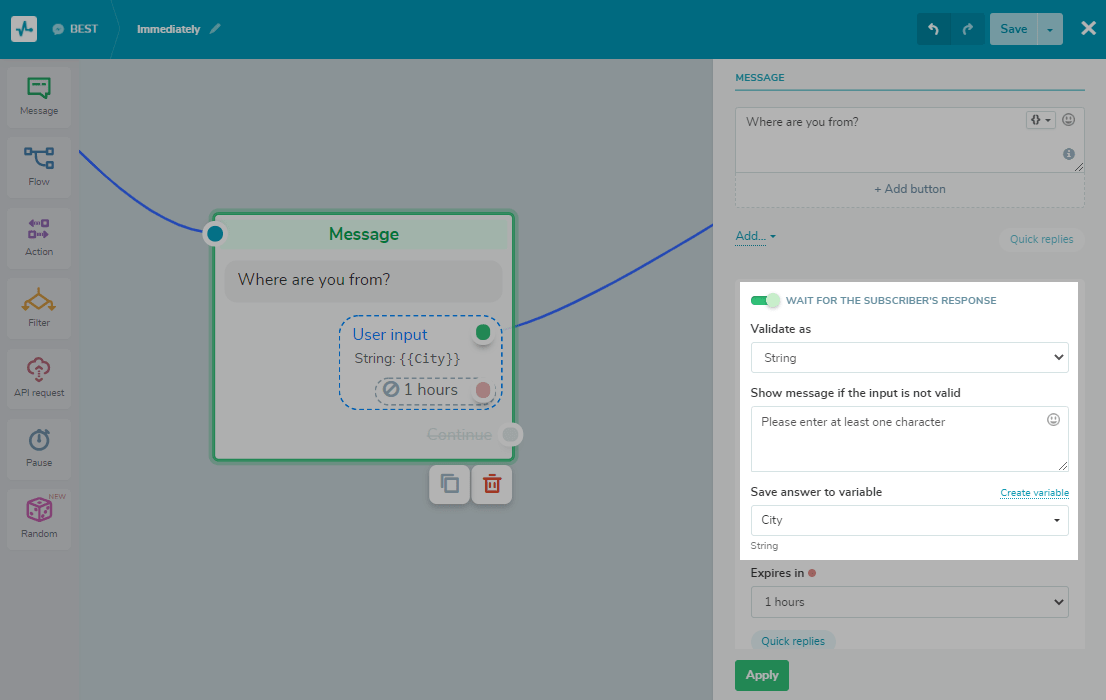The width and height of the screenshot is (1106, 700).
Task: Open the City variable dropdown
Action: 909,520
